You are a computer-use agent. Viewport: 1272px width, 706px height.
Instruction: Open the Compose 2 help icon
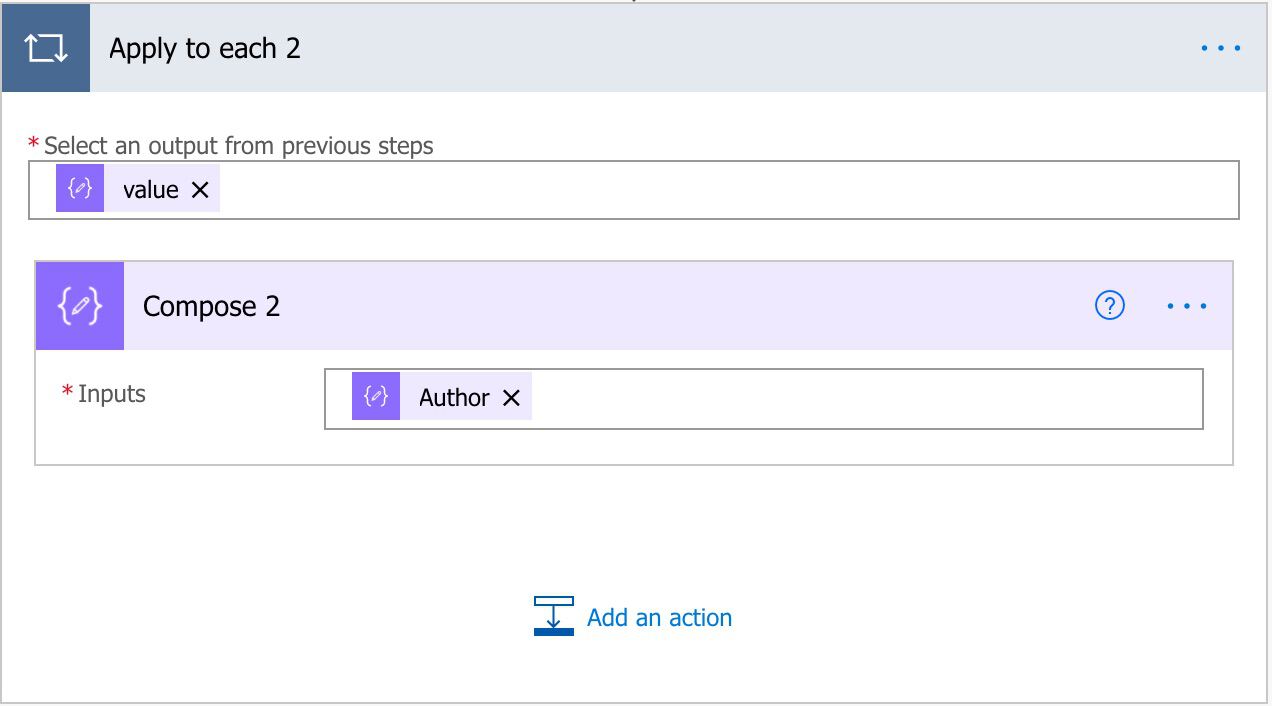1108,306
